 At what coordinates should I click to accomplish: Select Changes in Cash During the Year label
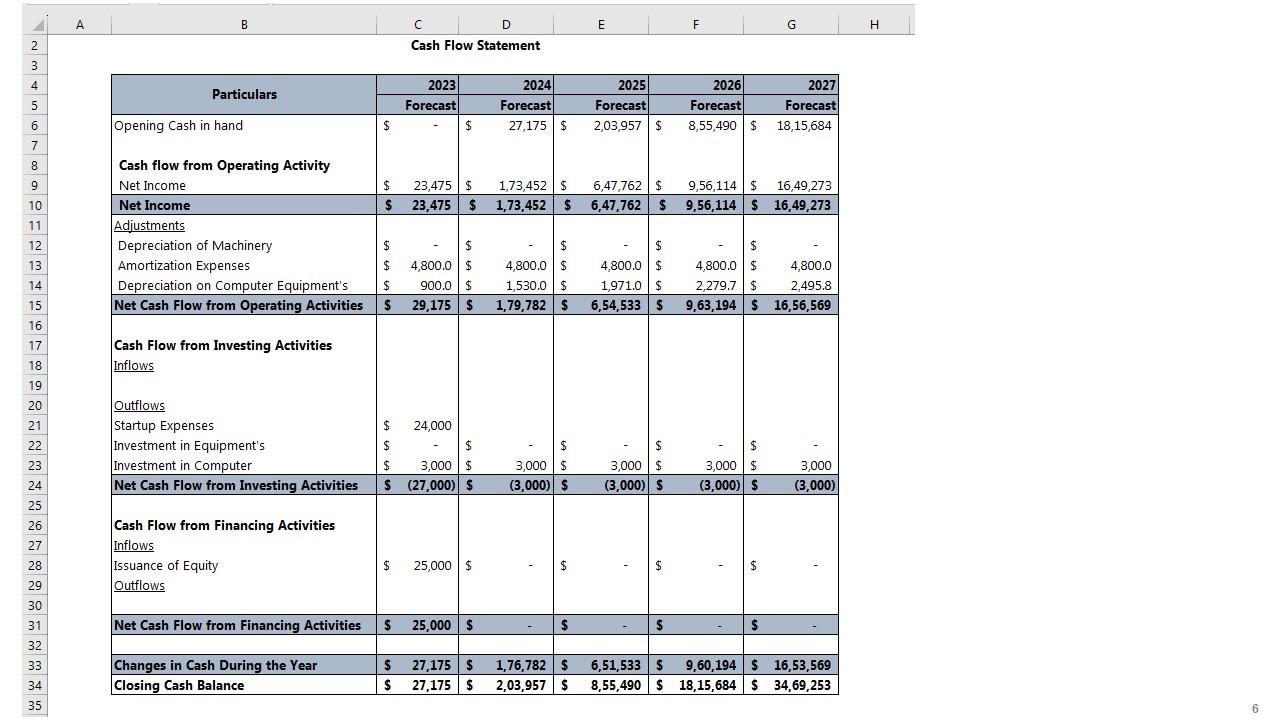pyautogui.click(x=215, y=665)
